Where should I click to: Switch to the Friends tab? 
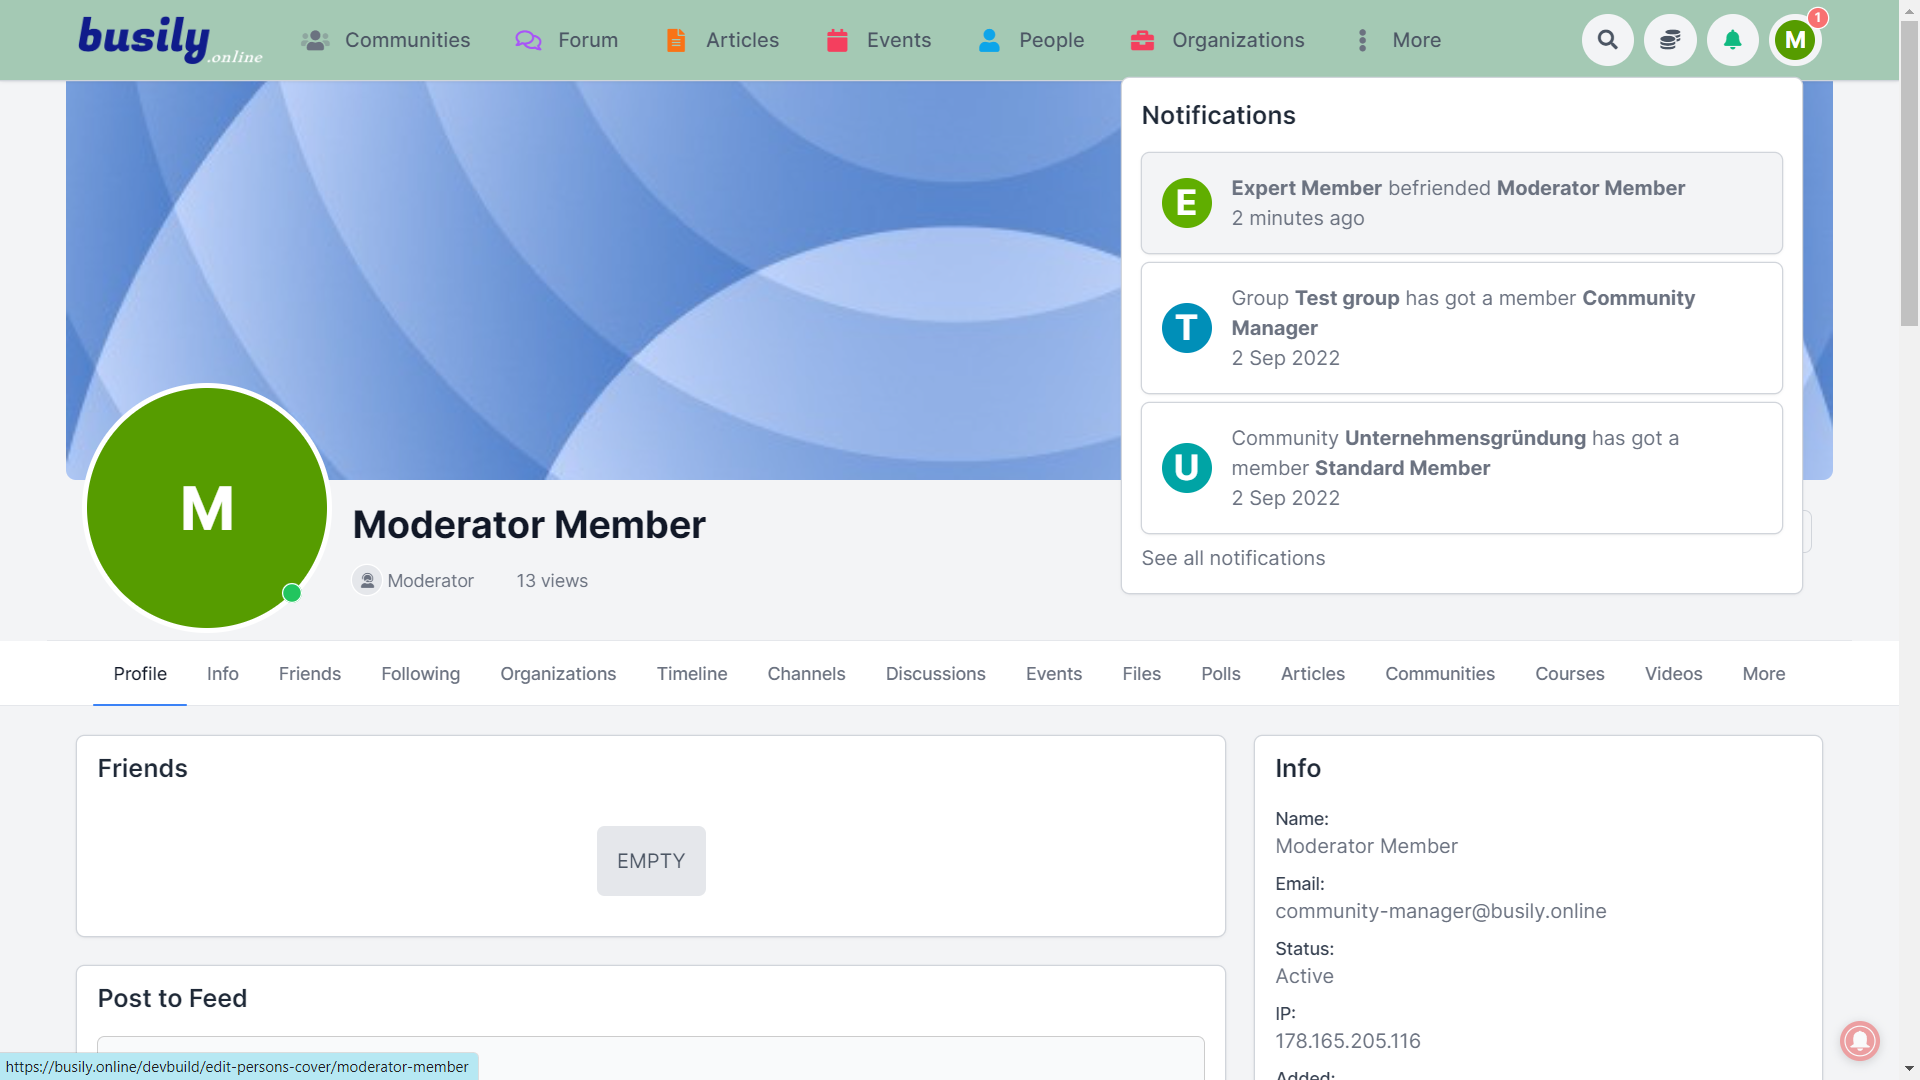[x=309, y=674]
